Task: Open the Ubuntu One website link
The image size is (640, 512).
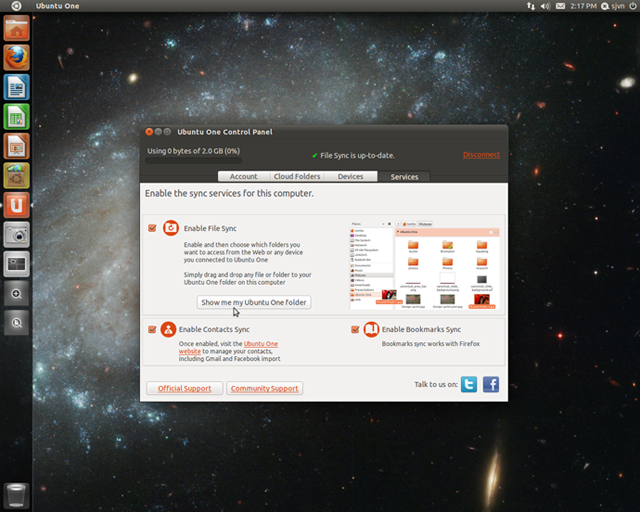Action: (228, 347)
